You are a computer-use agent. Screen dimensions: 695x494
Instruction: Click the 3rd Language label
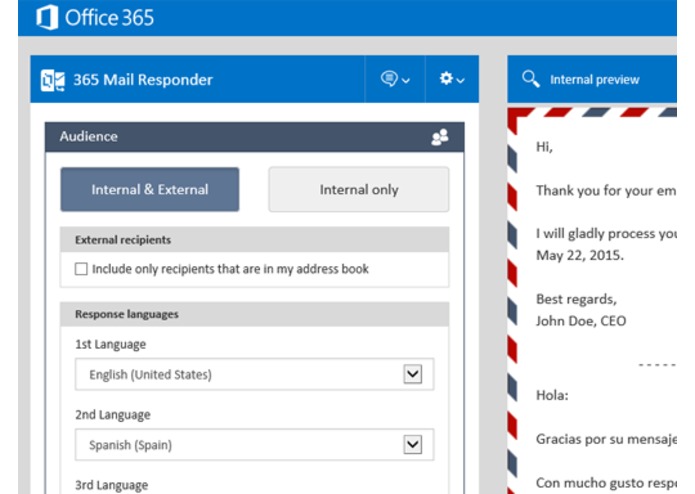(111, 485)
